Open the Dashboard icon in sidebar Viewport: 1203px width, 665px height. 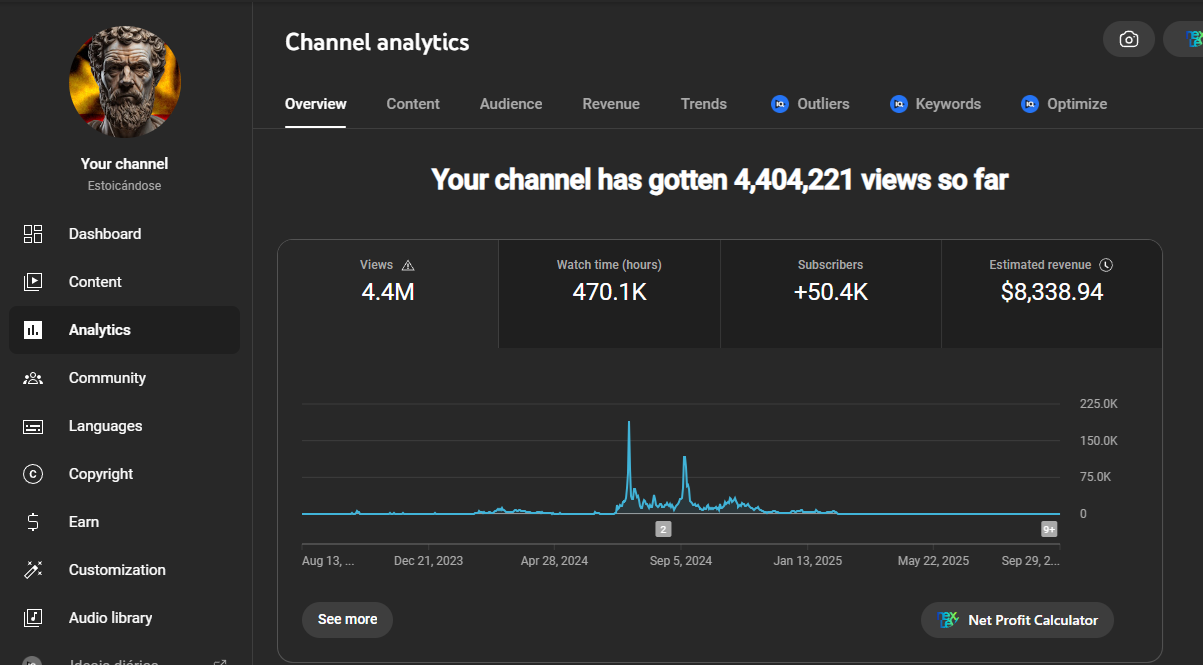point(33,234)
